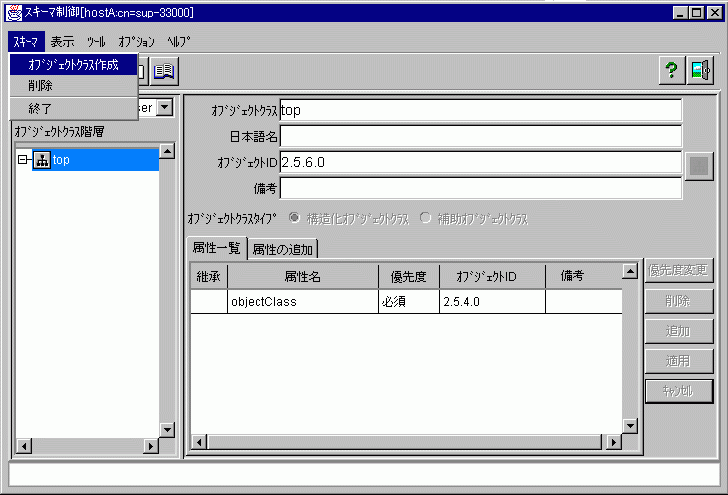The height and width of the screenshot is (495, 728).
Task: Minimize the スキーマ制御 window
Action: tap(680, 13)
